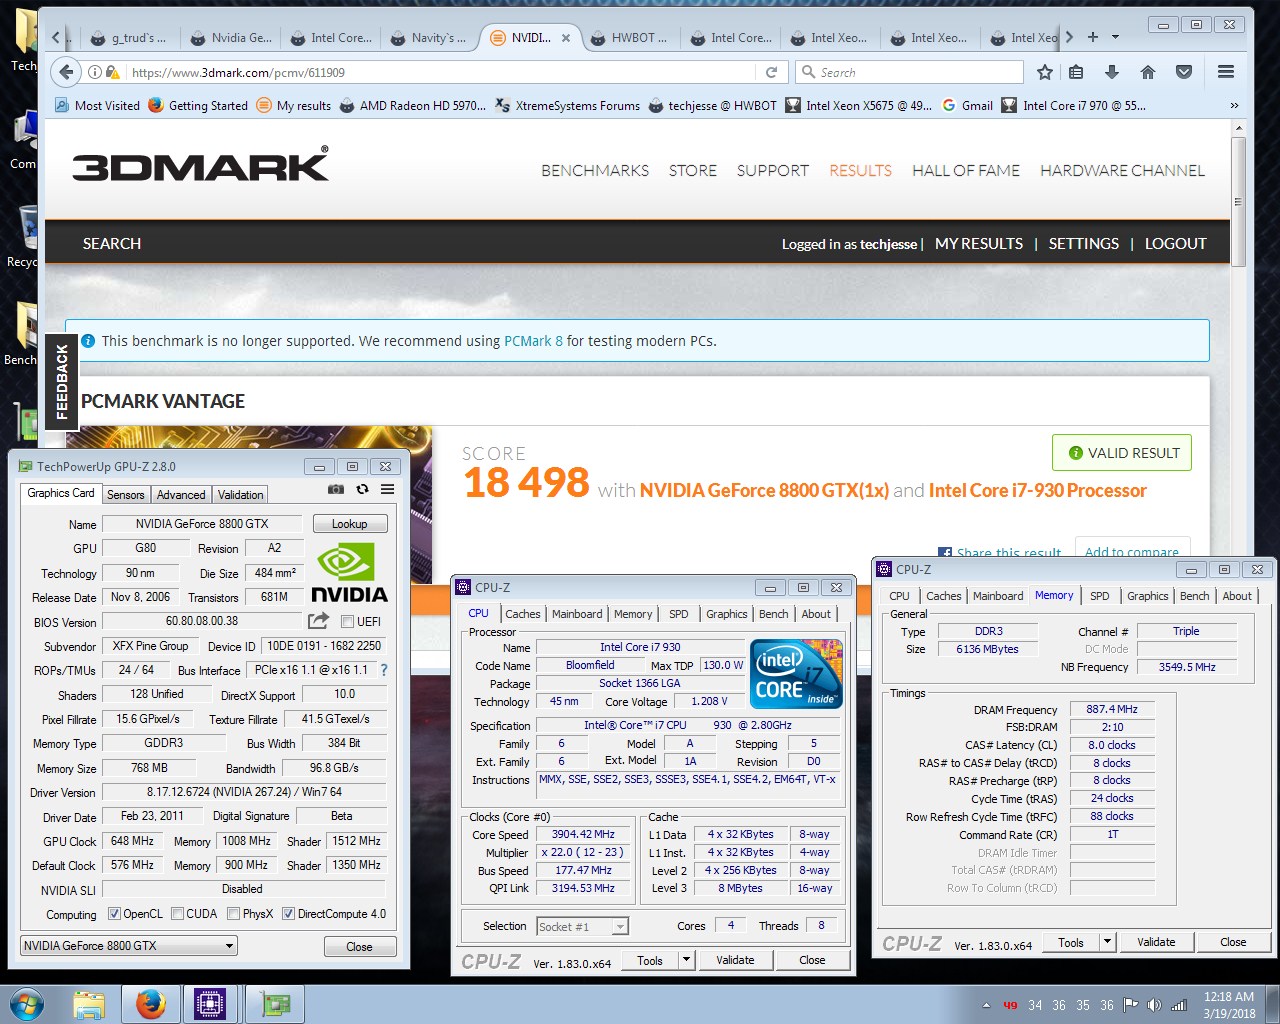Click the Windows Start button
Image resolution: width=1280 pixels, height=1024 pixels.
click(27, 1003)
